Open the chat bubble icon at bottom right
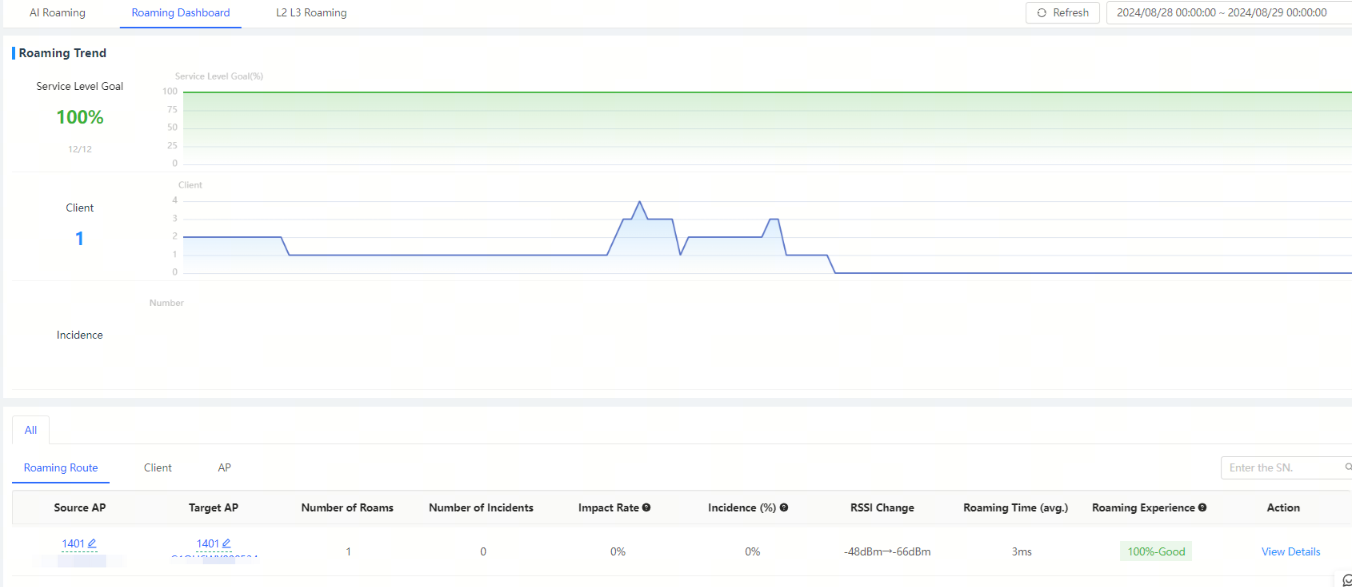This screenshot has width=1352, height=587. 1346,580
